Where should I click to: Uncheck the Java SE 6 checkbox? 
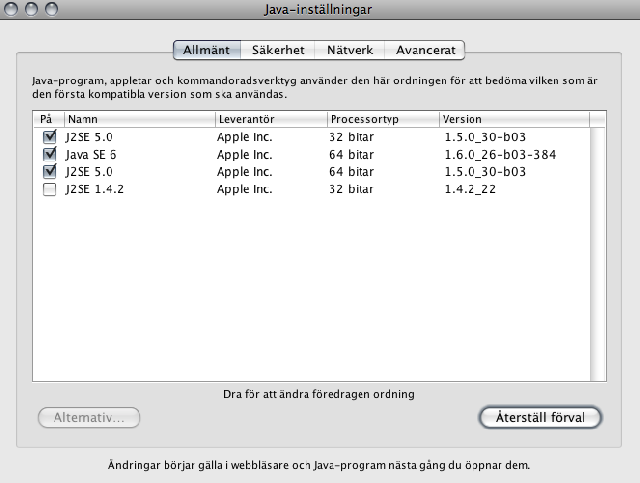point(49,154)
